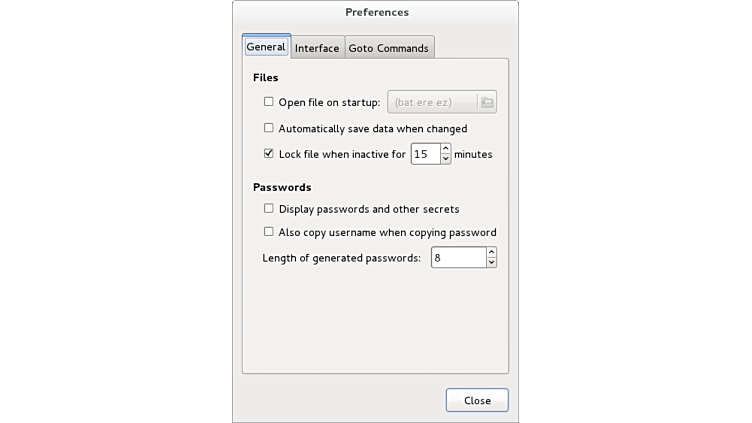Select the General tab
Screen dimensions: 752x423
point(266,47)
